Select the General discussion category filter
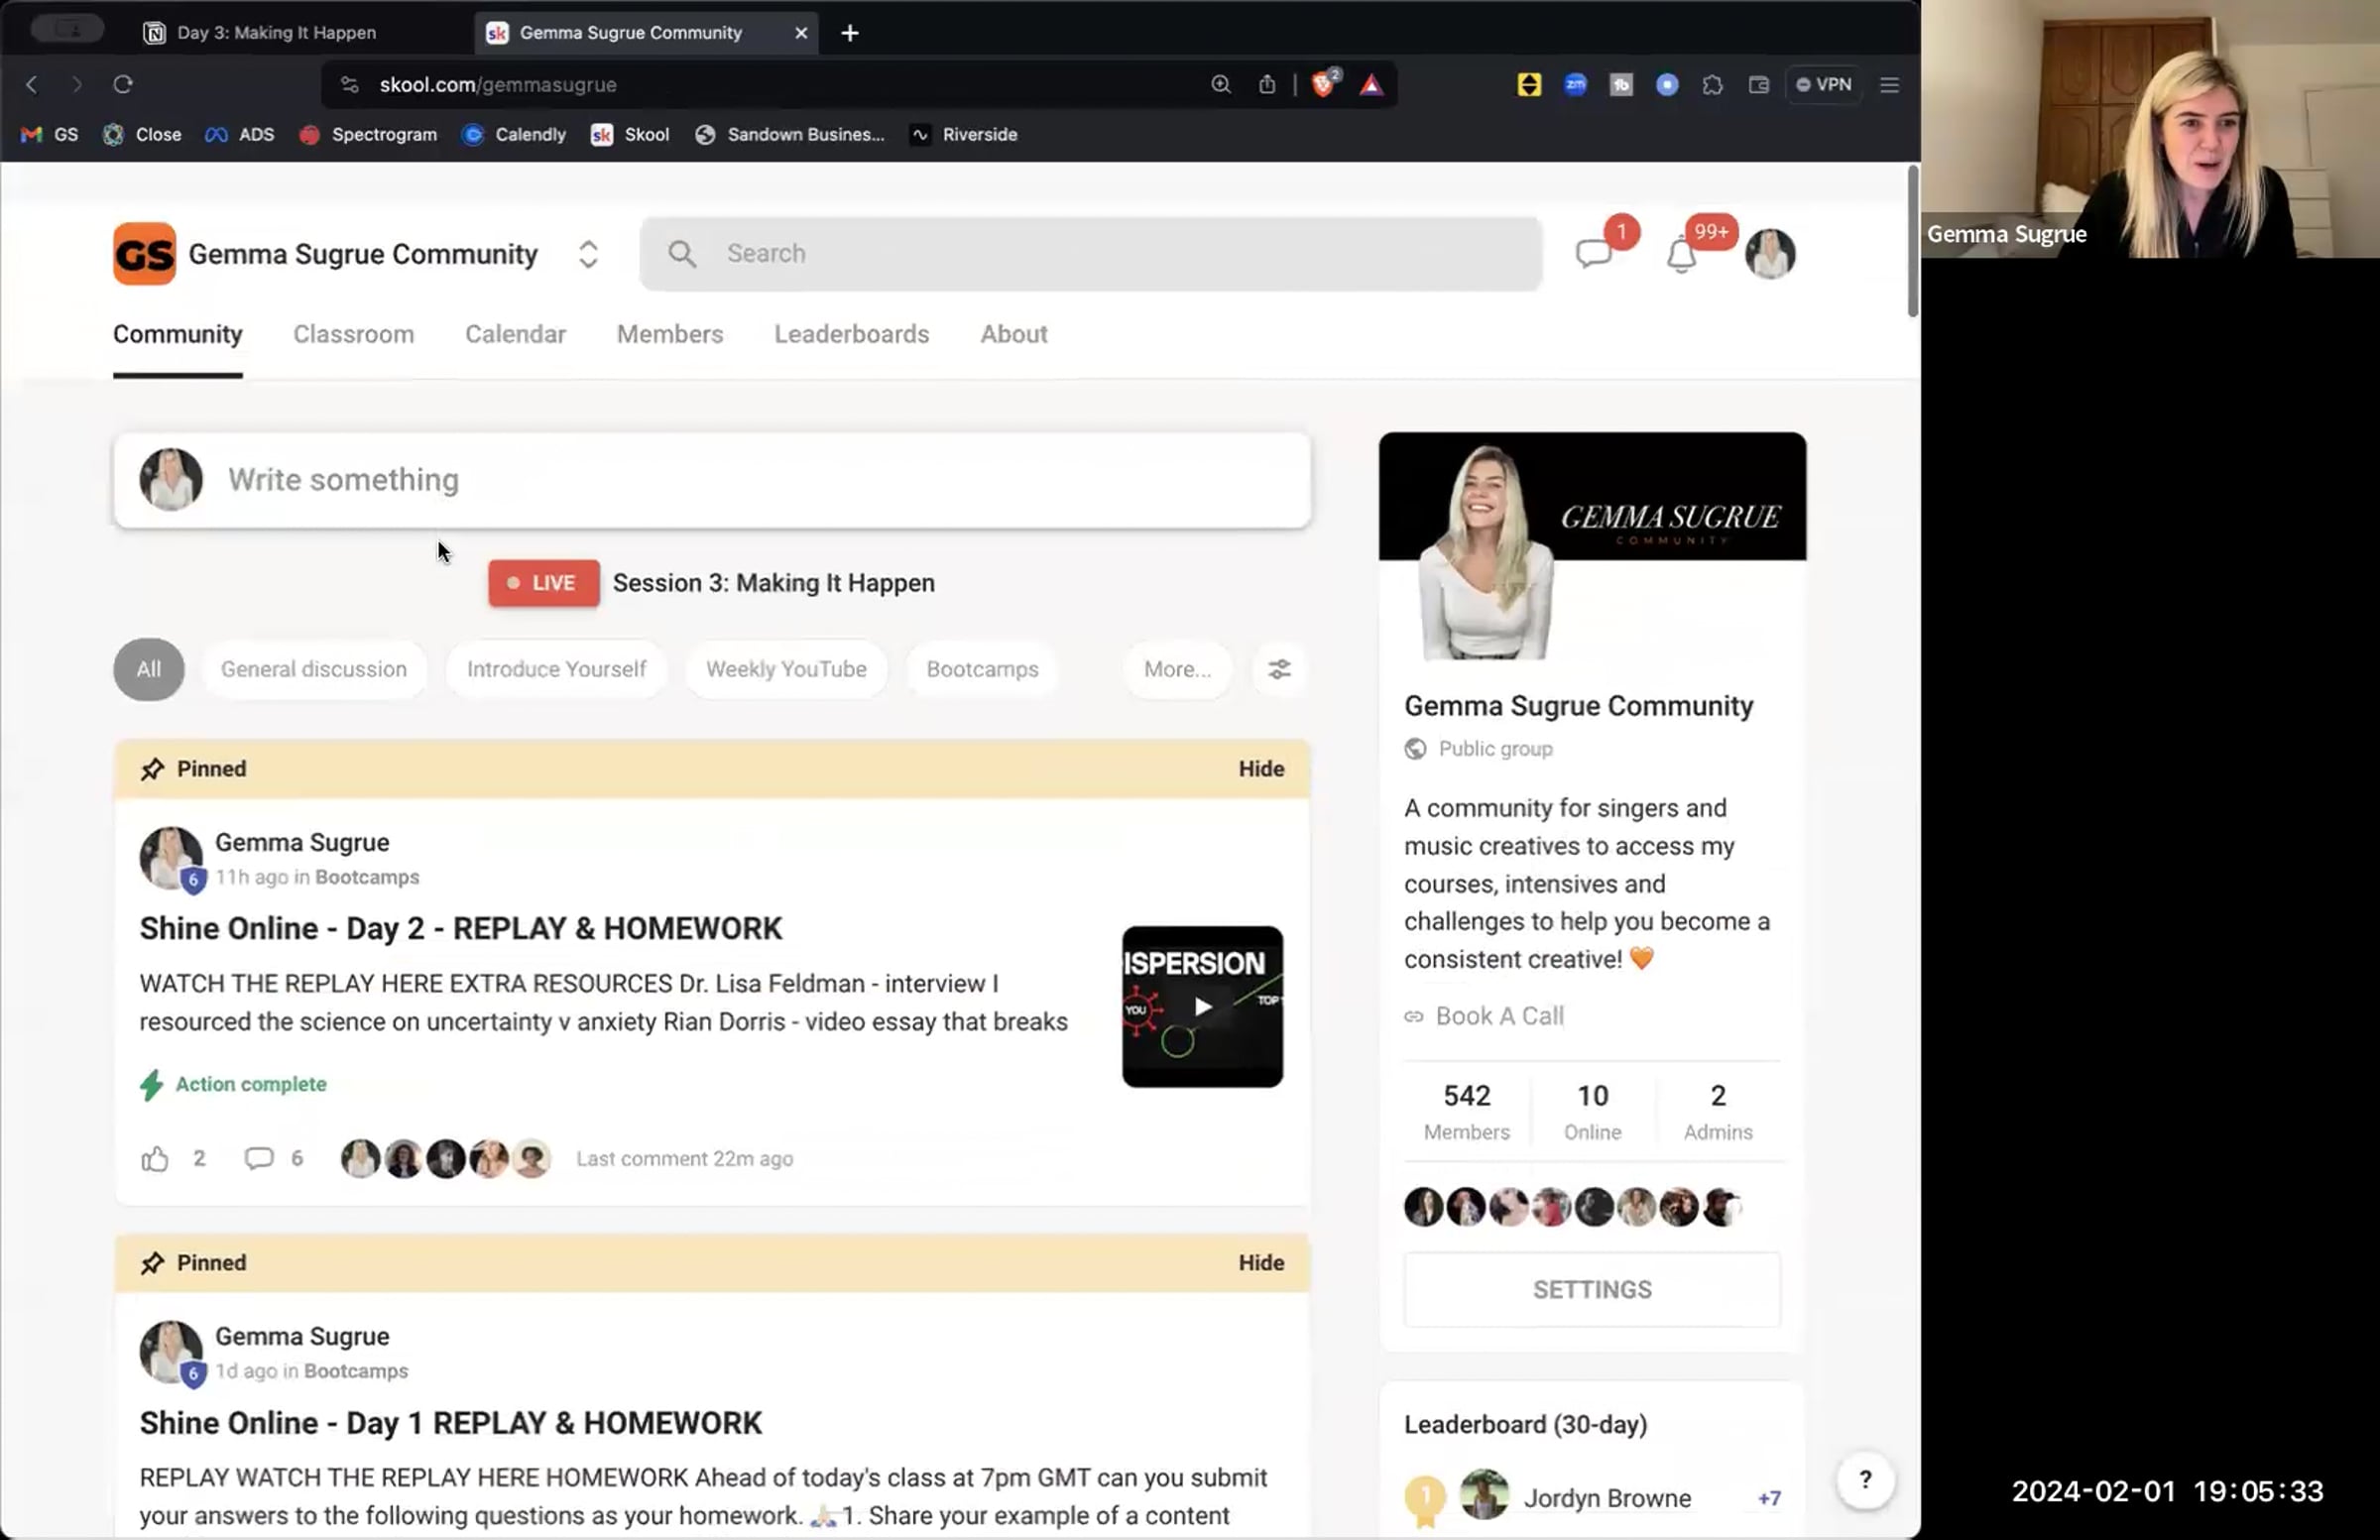The image size is (2380, 1540). [x=313, y=669]
